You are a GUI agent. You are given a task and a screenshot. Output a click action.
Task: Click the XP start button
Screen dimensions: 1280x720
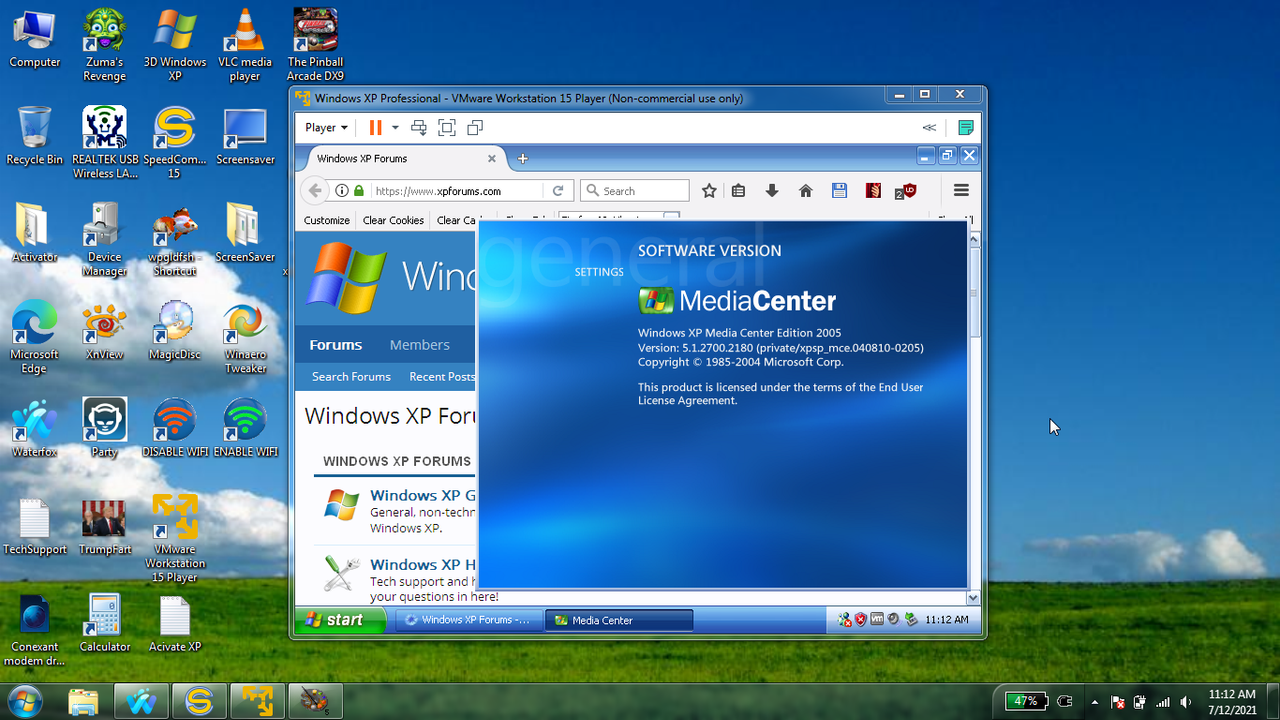340,620
